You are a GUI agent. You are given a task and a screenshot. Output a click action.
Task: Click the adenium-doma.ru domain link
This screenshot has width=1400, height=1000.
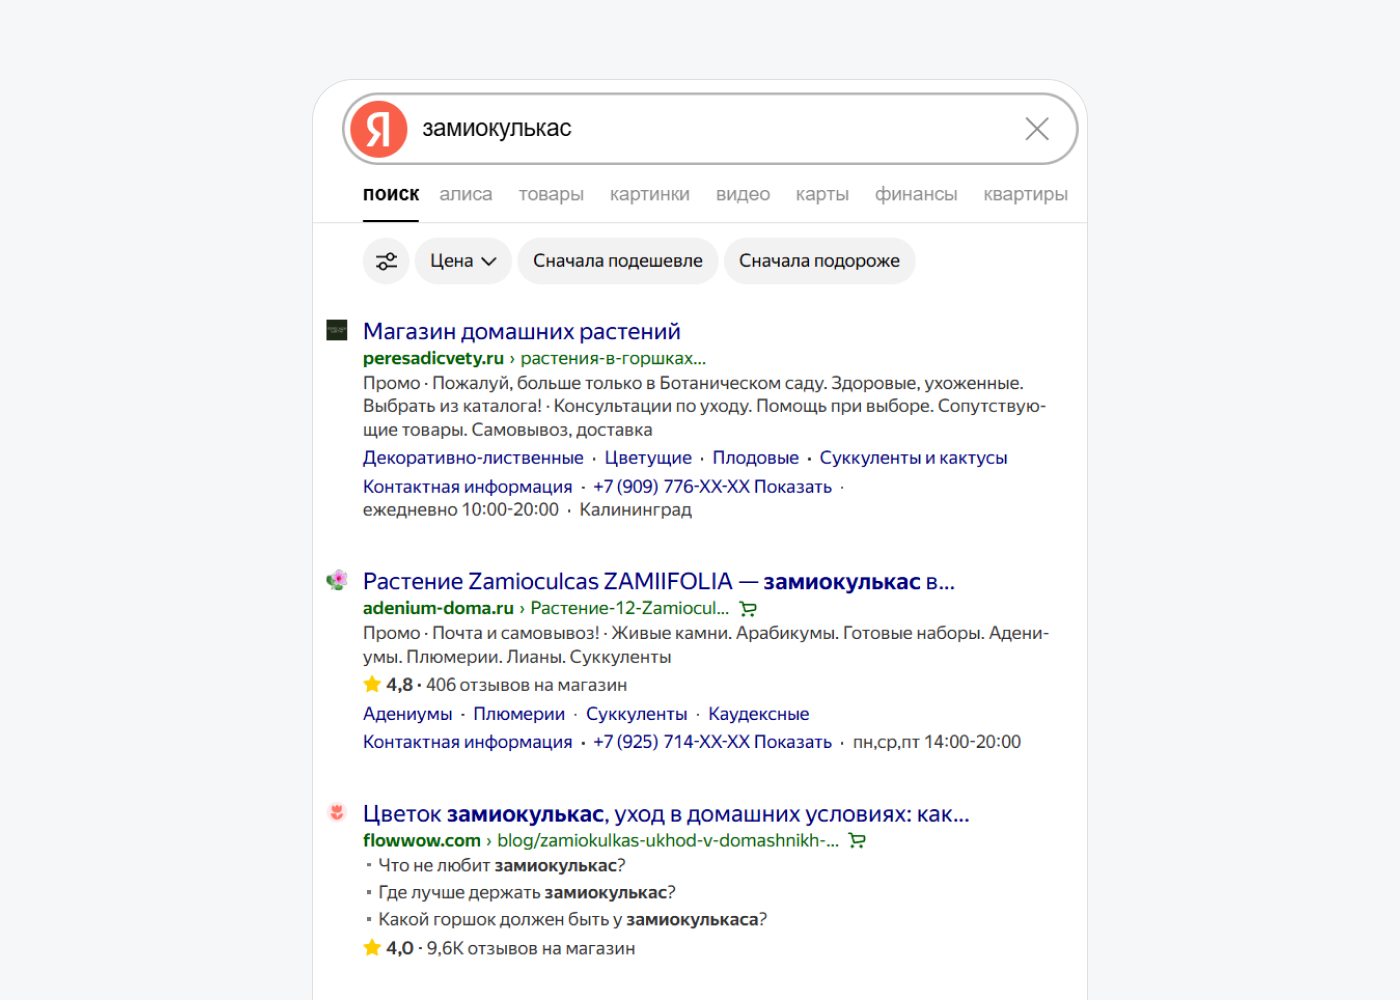438,608
